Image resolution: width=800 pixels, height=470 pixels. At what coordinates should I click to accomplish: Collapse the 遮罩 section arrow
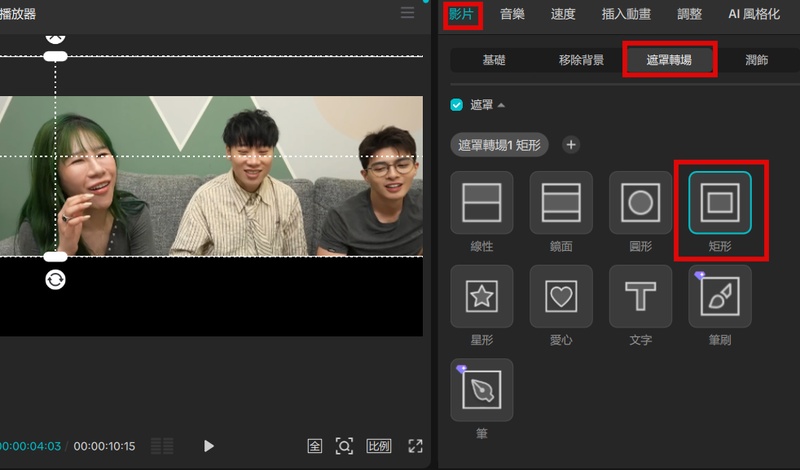(x=501, y=105)
